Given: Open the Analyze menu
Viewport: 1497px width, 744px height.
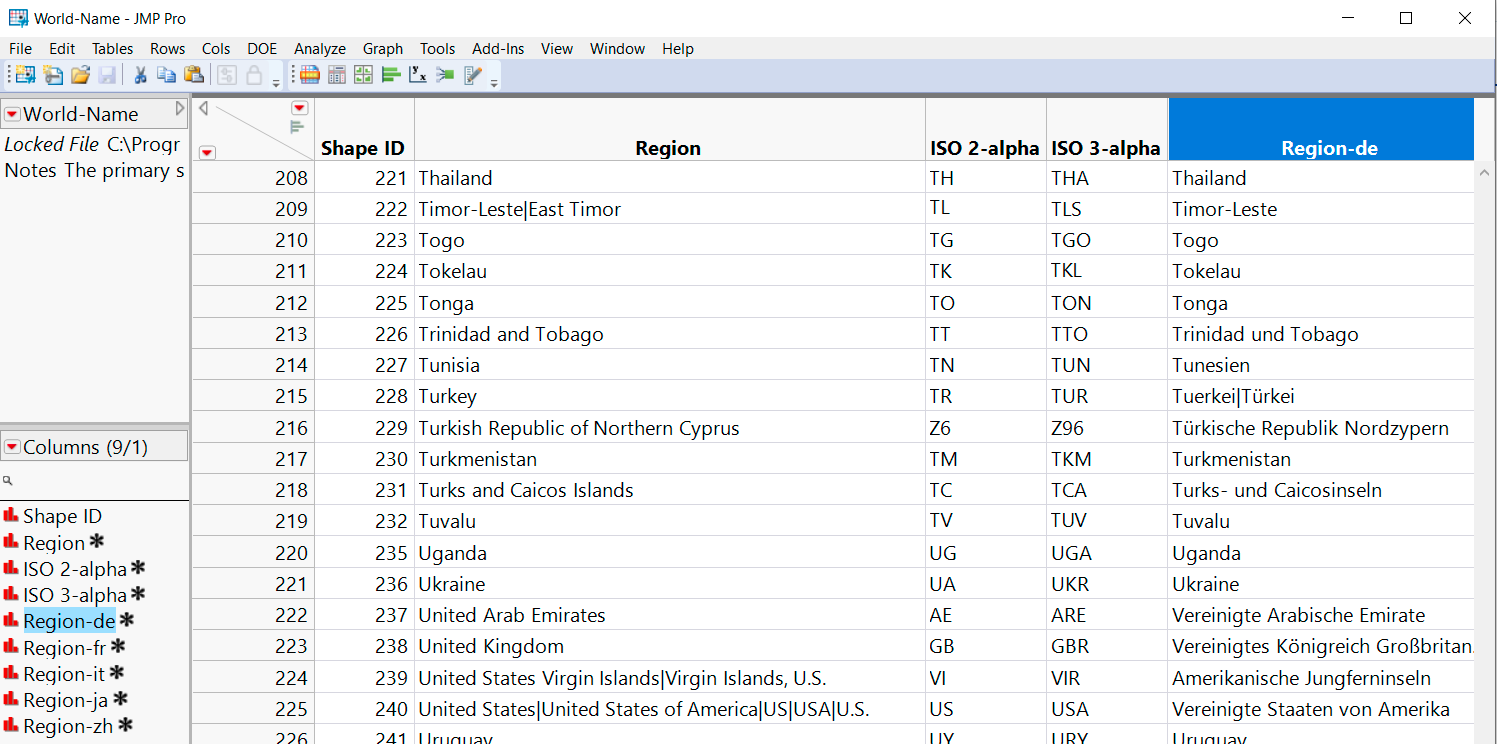Looking at the screenshot, I should (319, 48).
